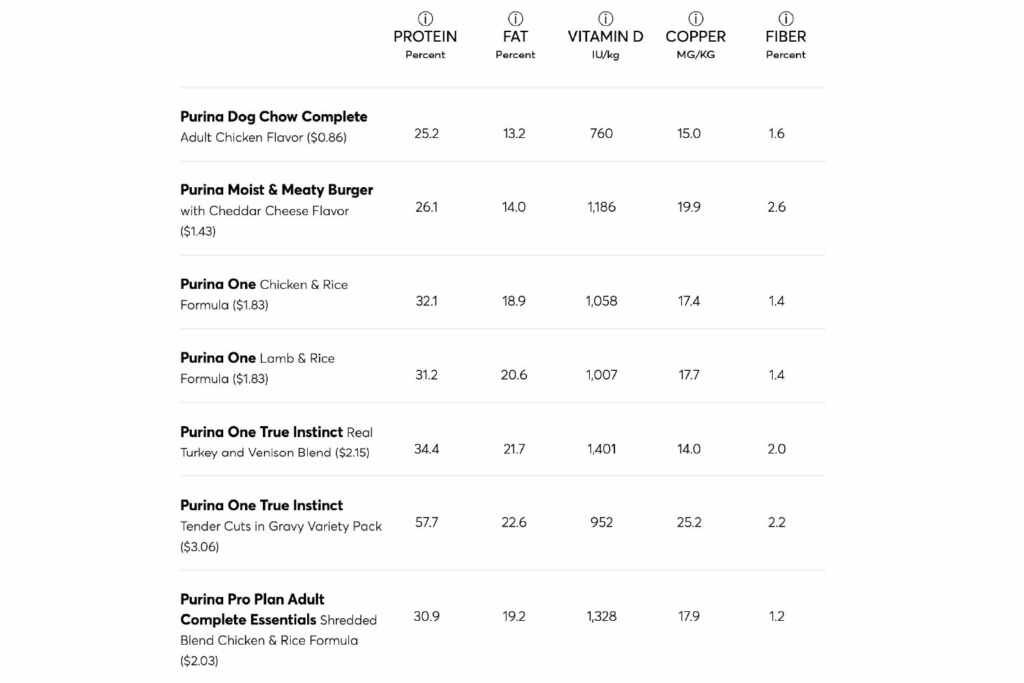Click the VITAMIN D column header
Image resolution: width=1024 pixels, height=683 pixels.
pyautogui.click(x=605, y=37)
